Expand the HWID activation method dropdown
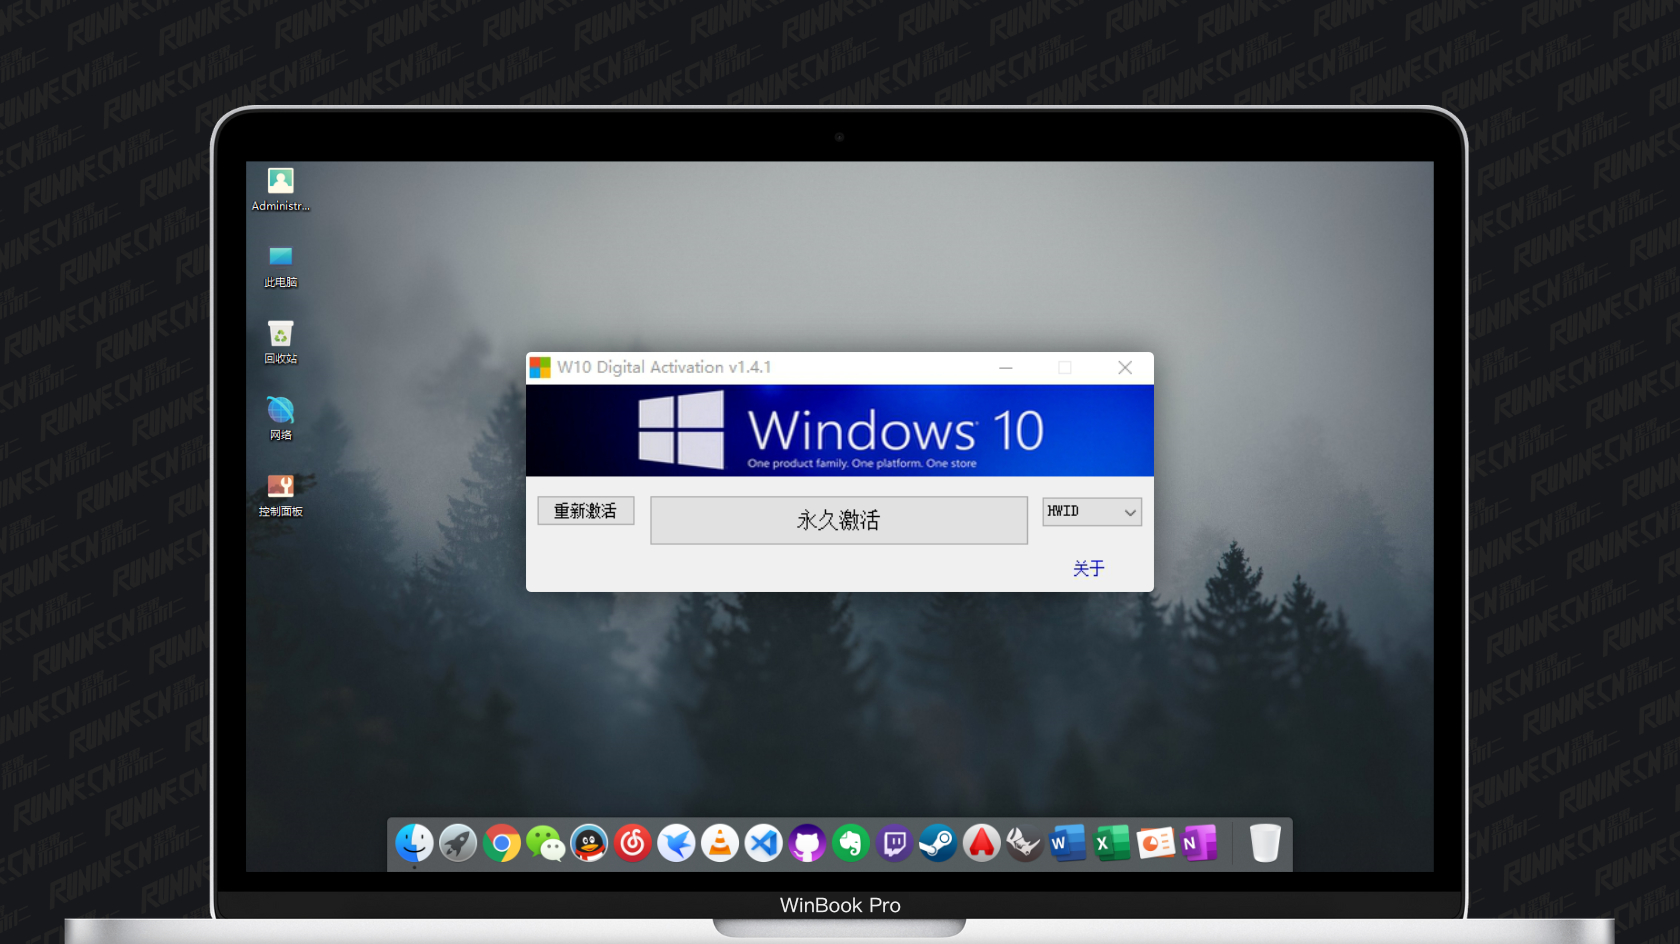The height and width of the screenshot is (944, 1680). click(1092, 512)
